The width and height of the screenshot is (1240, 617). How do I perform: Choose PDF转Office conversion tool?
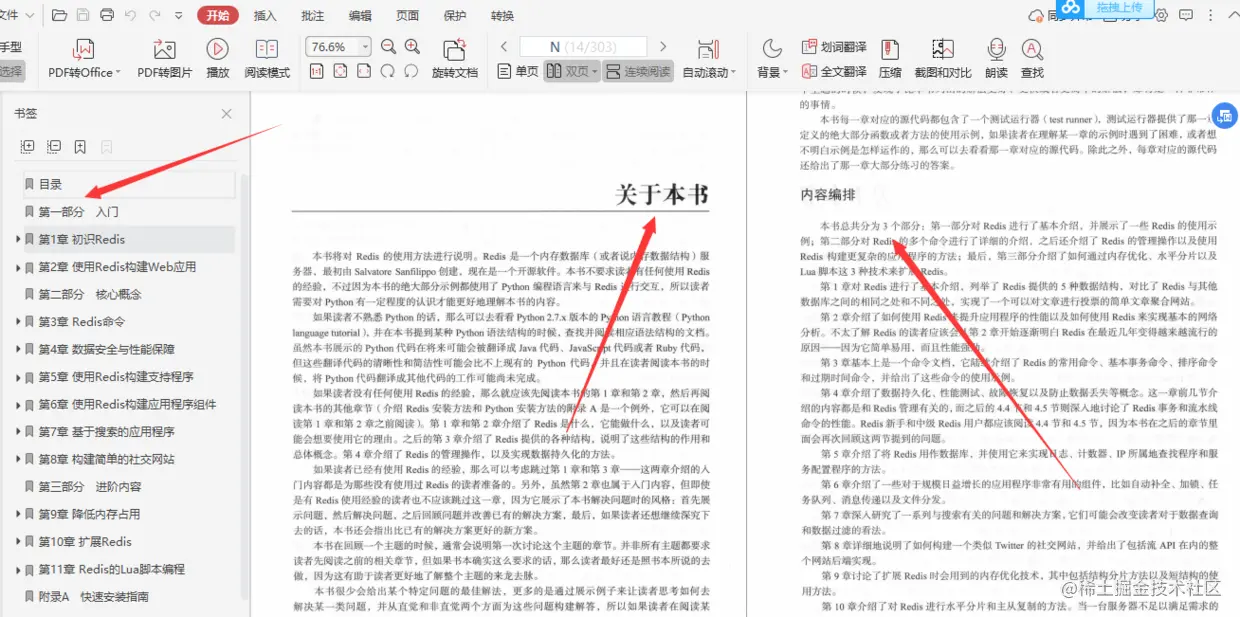point(84,58)
